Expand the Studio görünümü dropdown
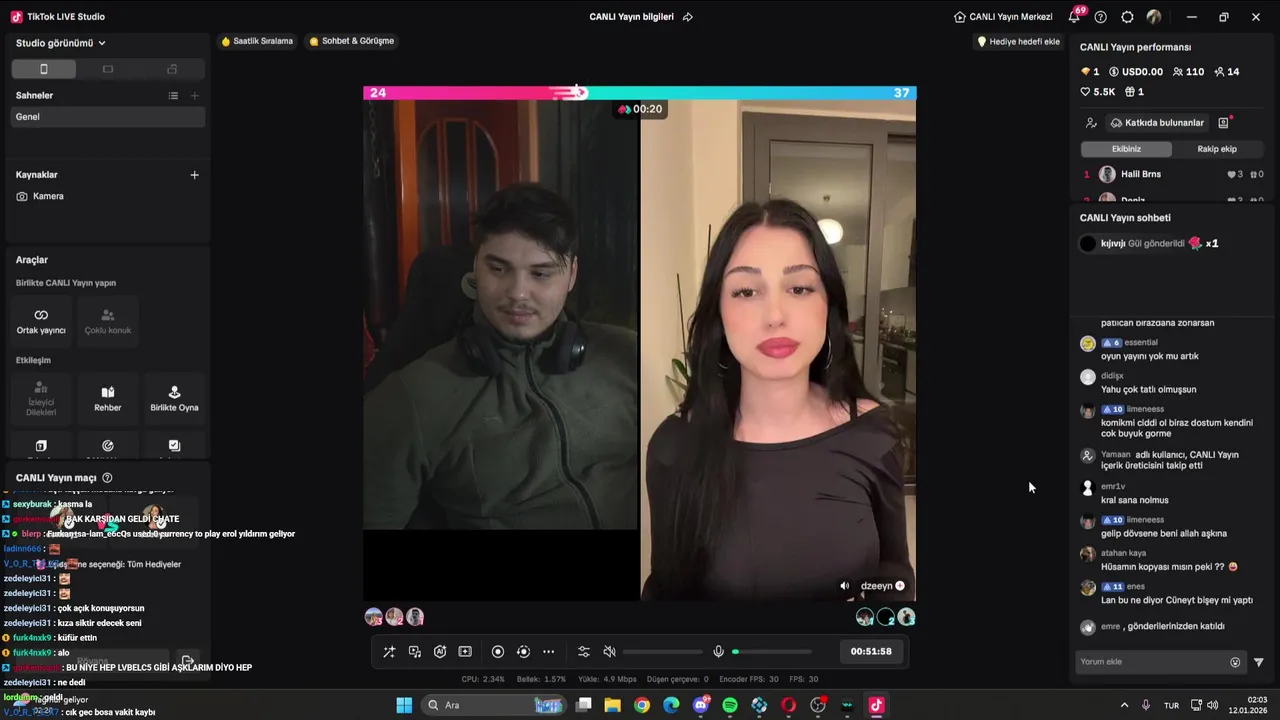This screenshot has height=720, width=1280. [61, 43]
